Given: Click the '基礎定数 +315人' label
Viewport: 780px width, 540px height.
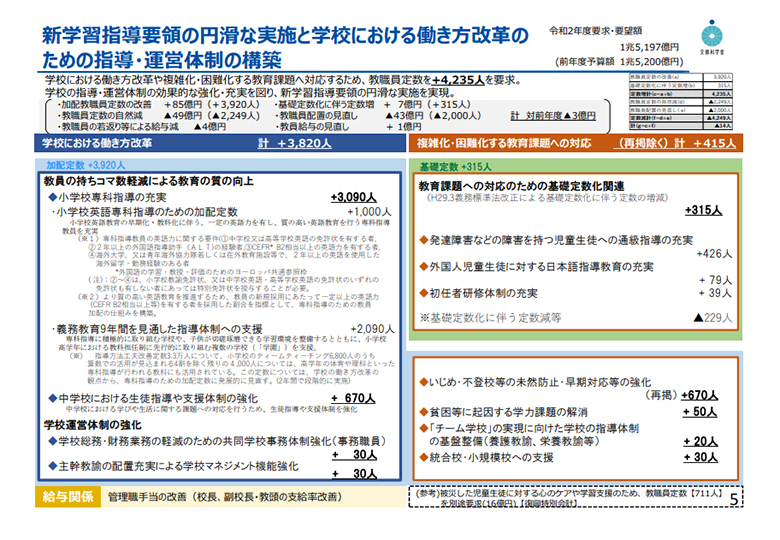Looking at the screenshot, I should (x=455, y=167).
